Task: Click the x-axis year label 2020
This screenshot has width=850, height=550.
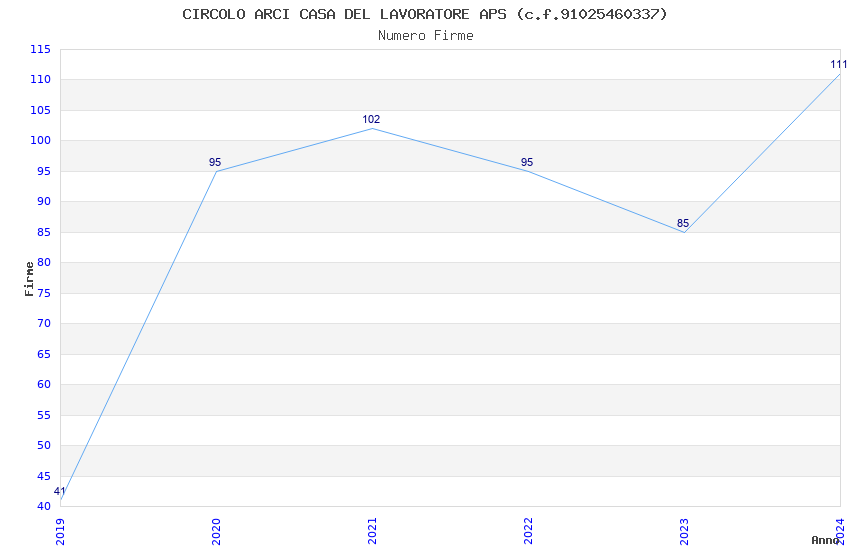Action: click(x=216, y=532)
